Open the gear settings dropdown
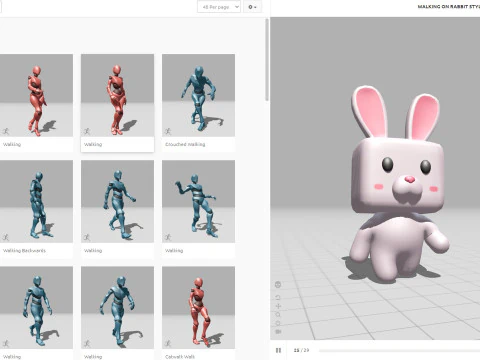This screenshot has height=360, width=480. 252,7
